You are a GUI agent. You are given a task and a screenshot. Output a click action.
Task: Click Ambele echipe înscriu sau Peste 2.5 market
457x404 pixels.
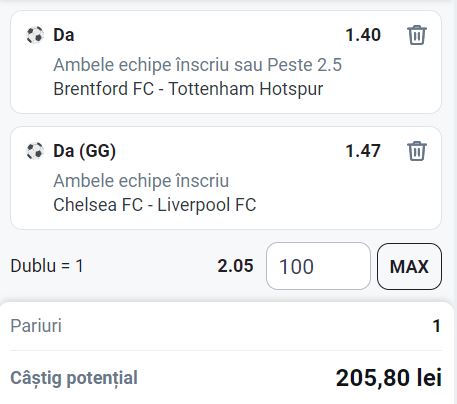(x=197, y=65)
